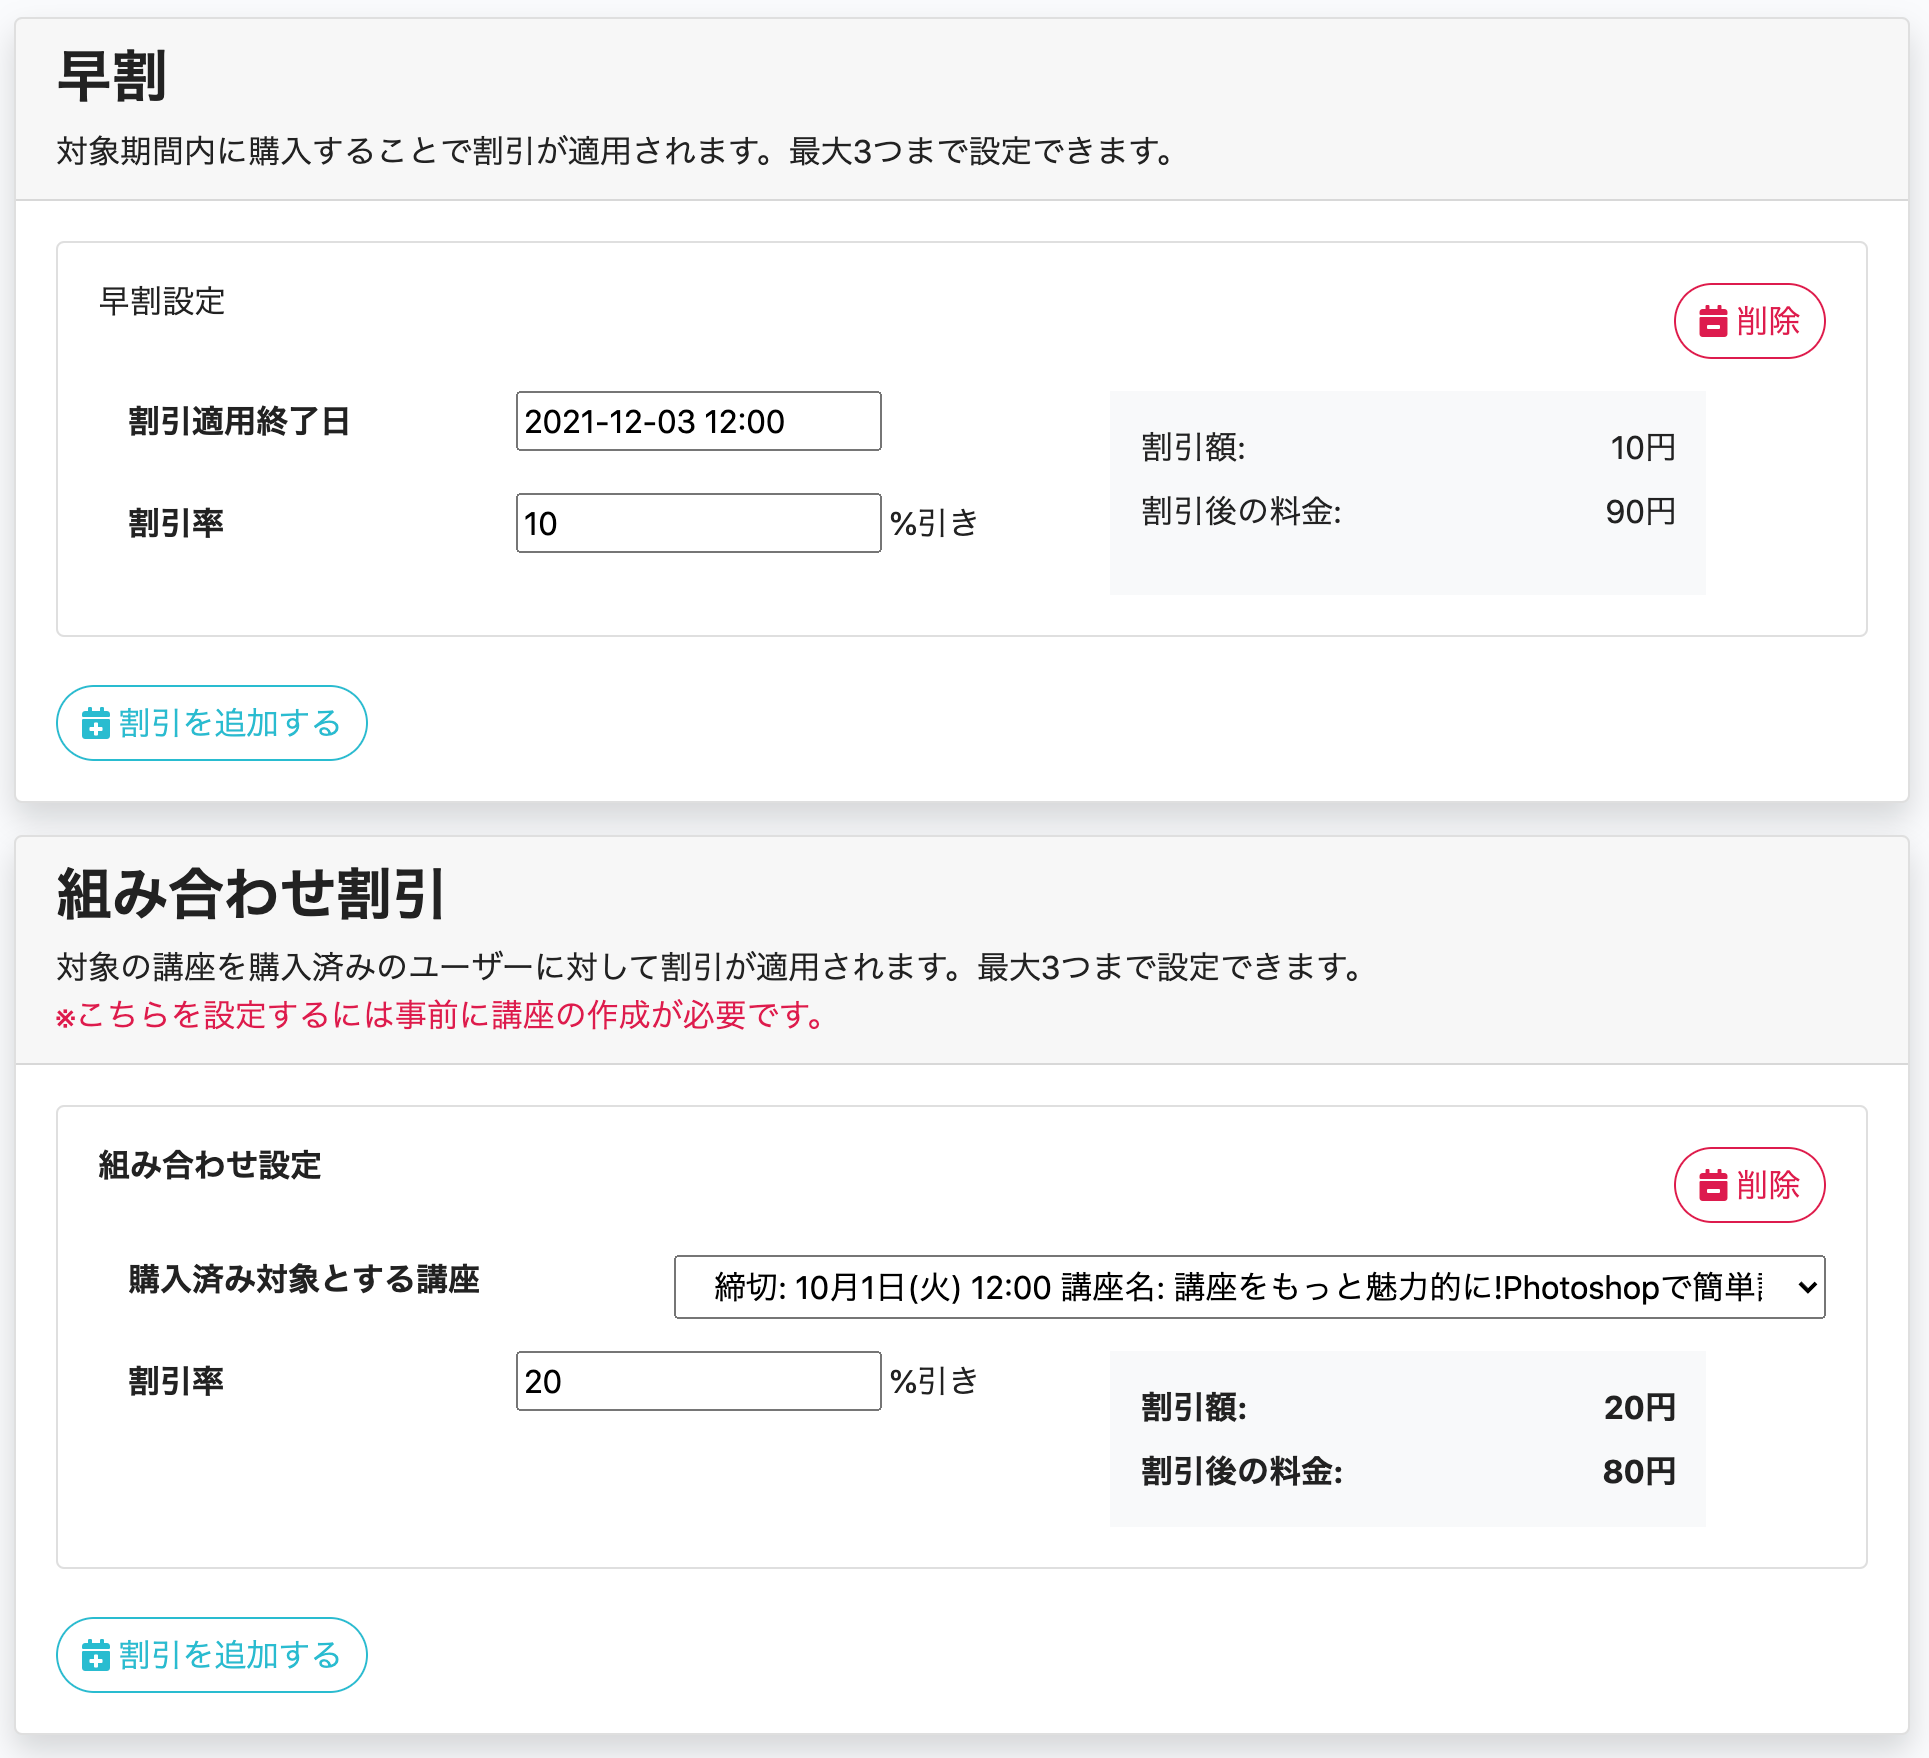The width and height of the screenshot is (1929, 1758).
Task: Click the 90円 discounted price value
Action: (1640, 511)
